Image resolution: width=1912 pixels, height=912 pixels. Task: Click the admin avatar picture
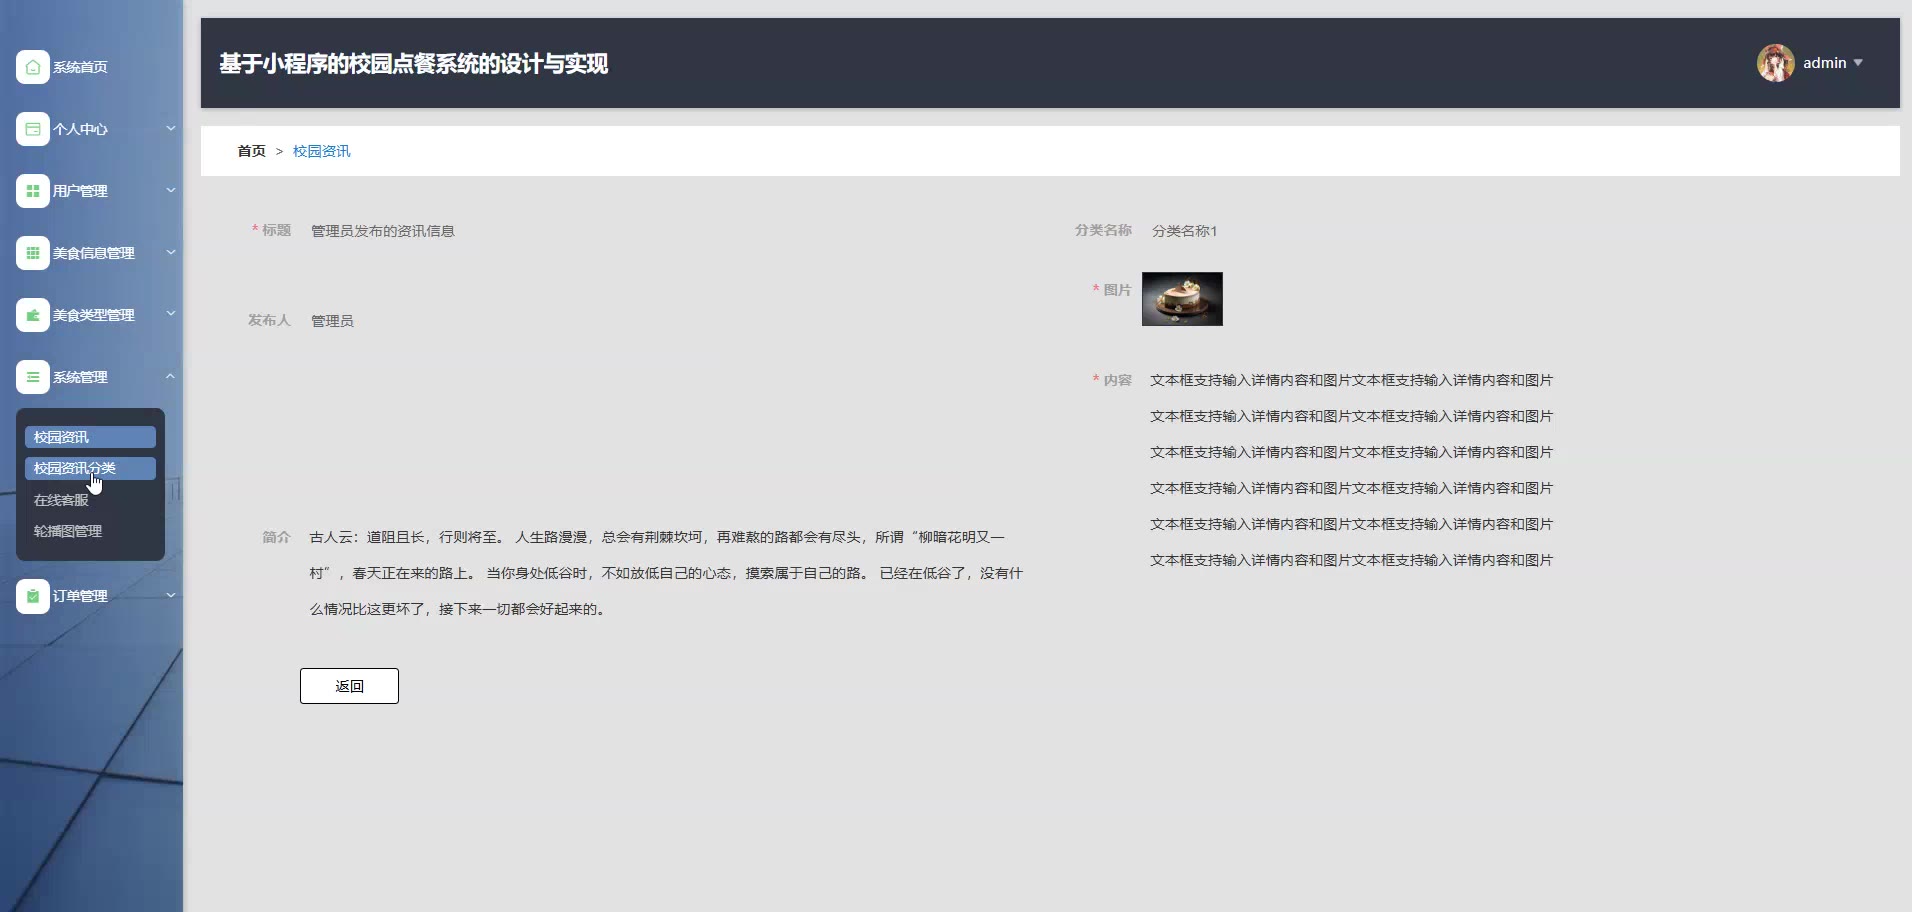[1776, 63]
